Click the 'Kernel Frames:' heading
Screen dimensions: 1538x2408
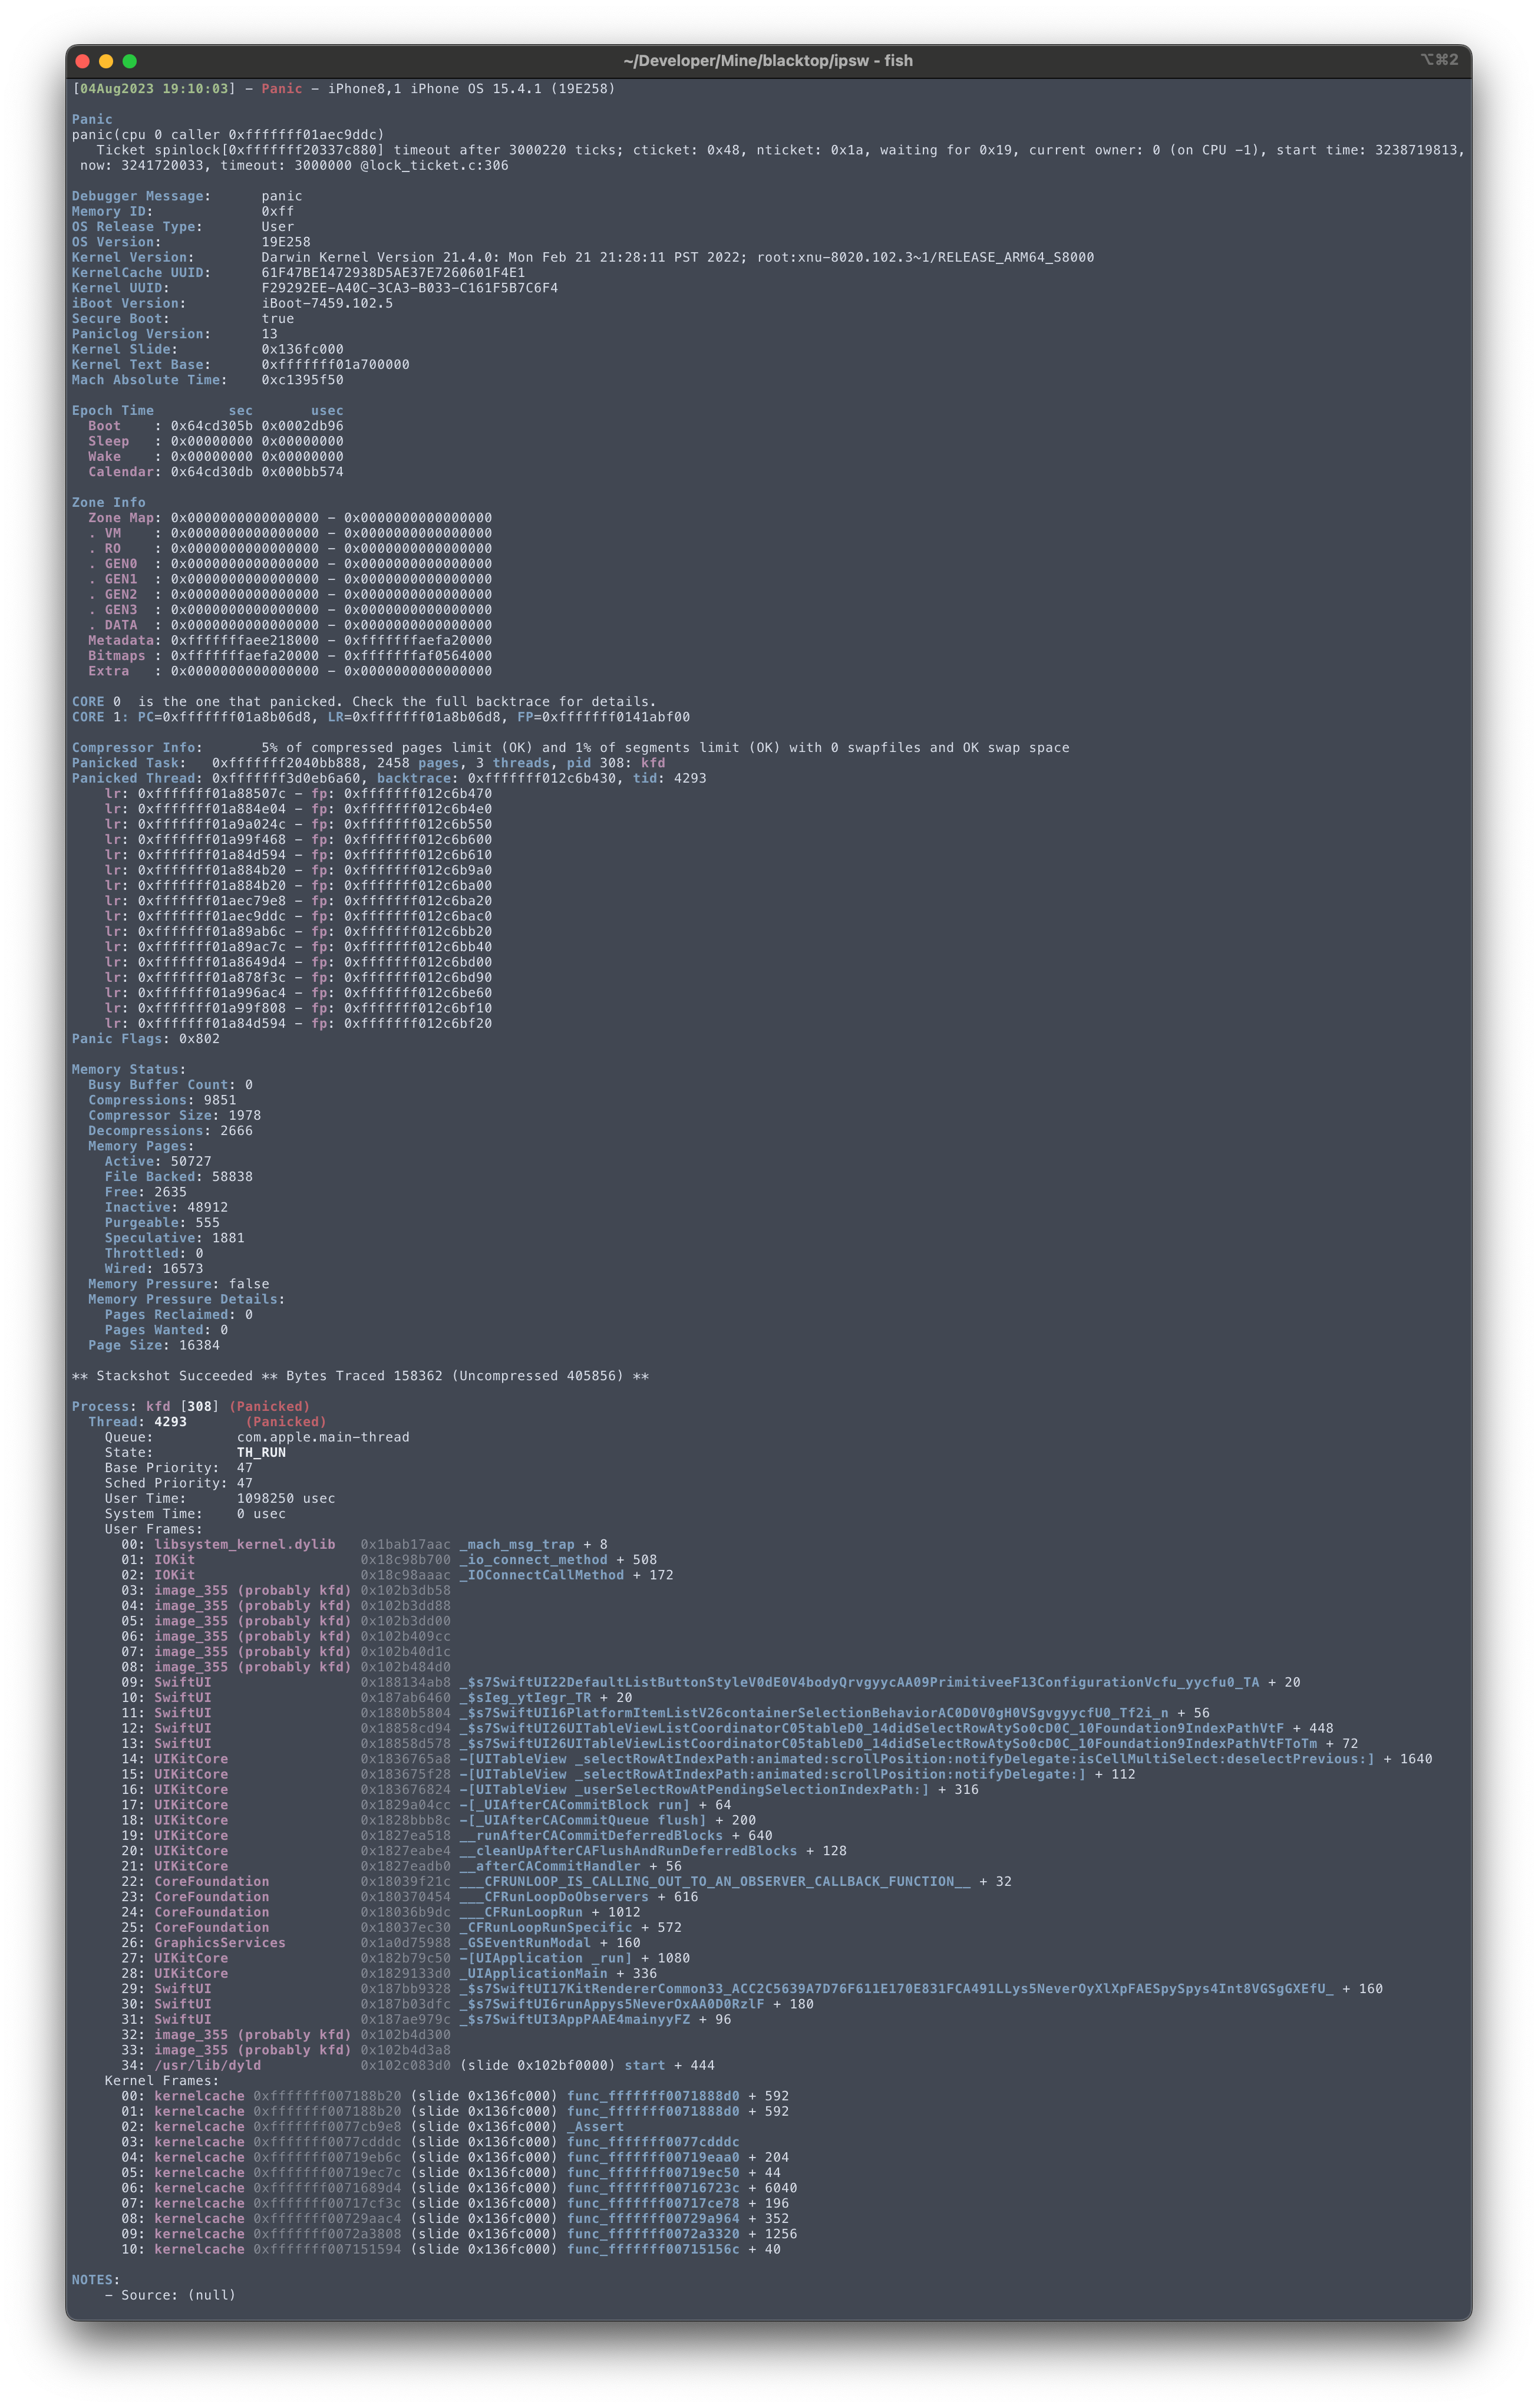coord(162,2081)
